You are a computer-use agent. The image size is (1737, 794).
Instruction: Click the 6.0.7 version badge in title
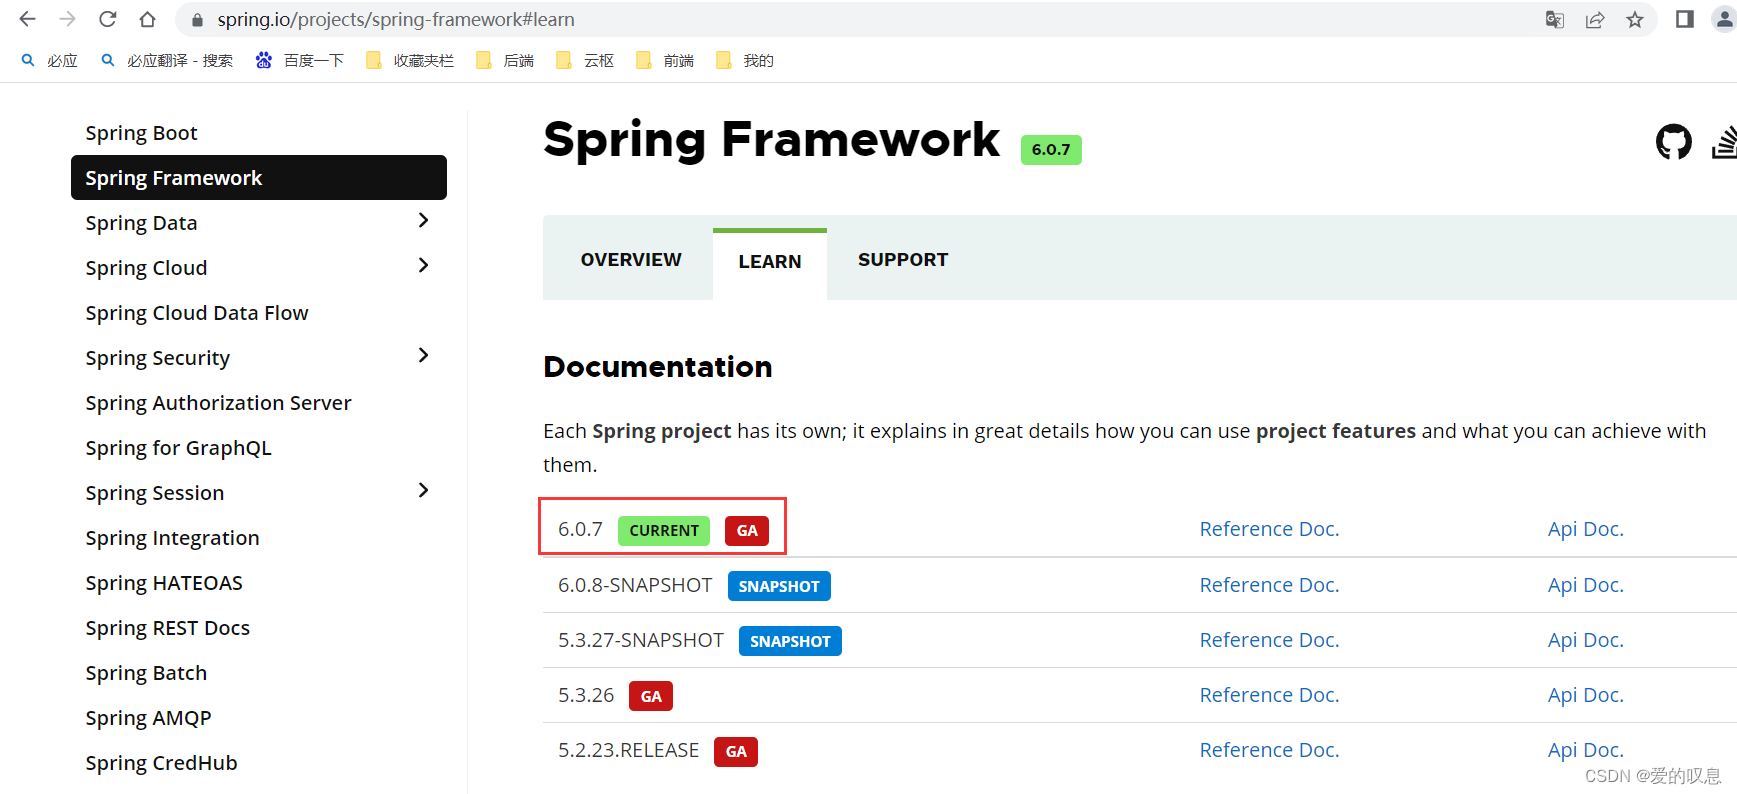[x=1051, y=149]
